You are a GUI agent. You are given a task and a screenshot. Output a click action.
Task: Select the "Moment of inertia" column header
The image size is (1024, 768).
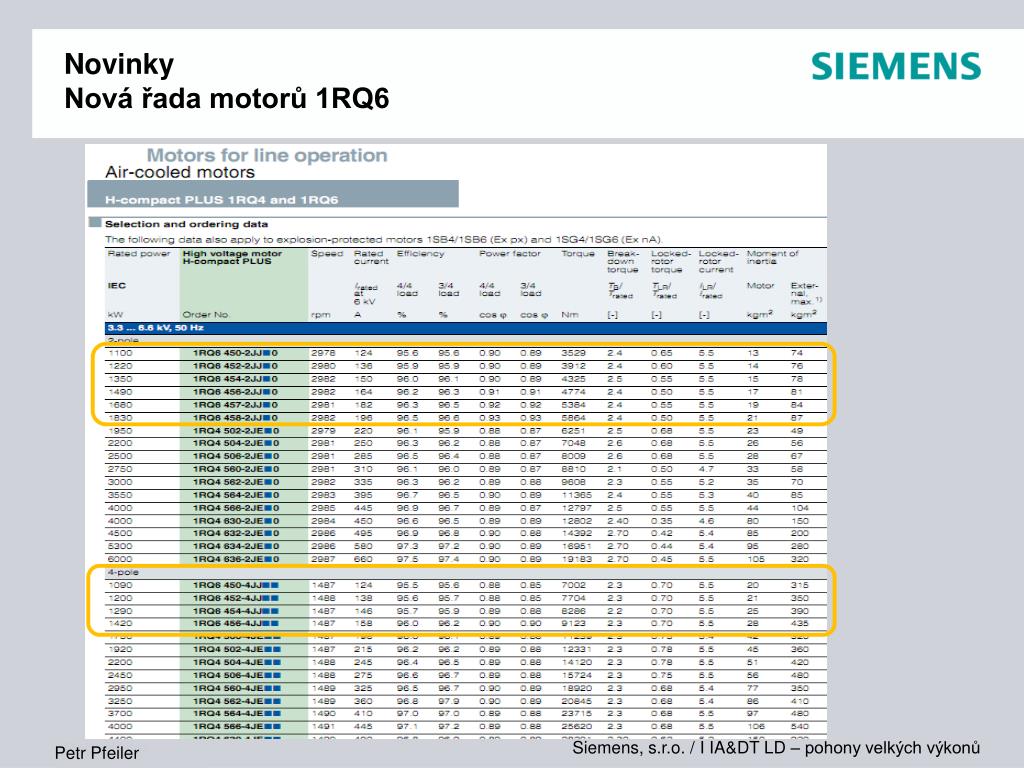point(773,257)
